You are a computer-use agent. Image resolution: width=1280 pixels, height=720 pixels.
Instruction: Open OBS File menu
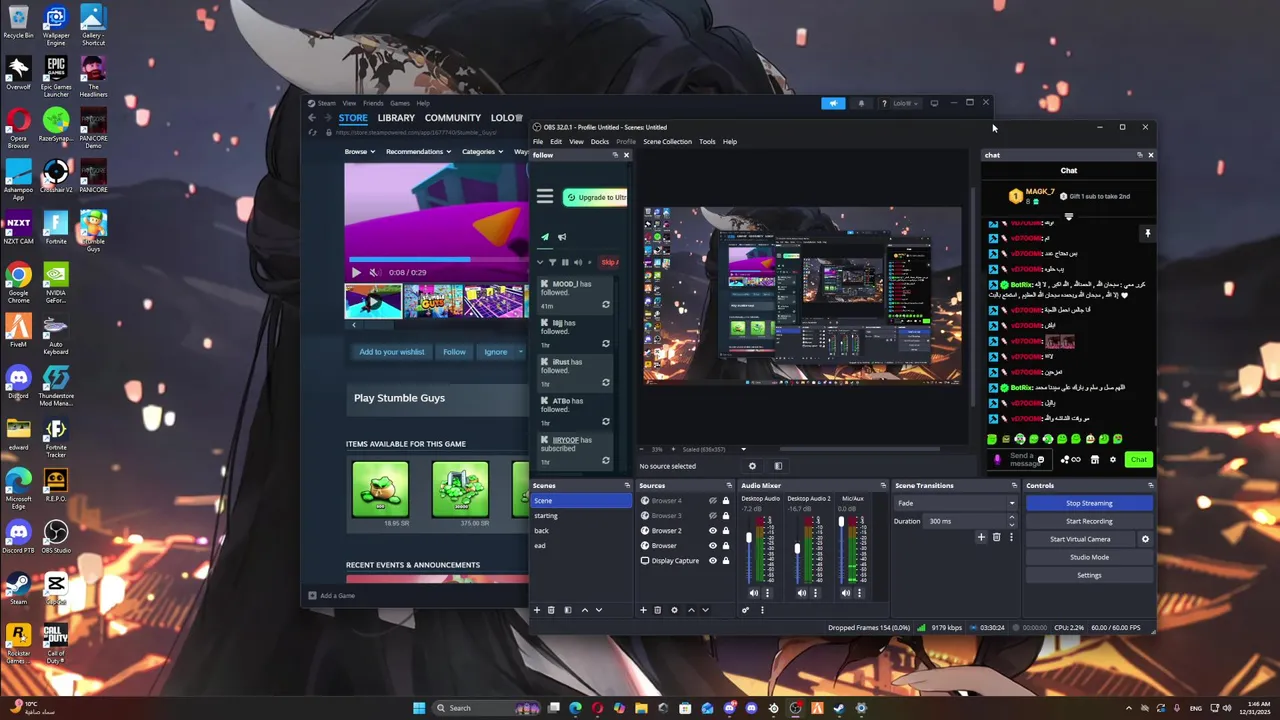click(x=538, y=142)
